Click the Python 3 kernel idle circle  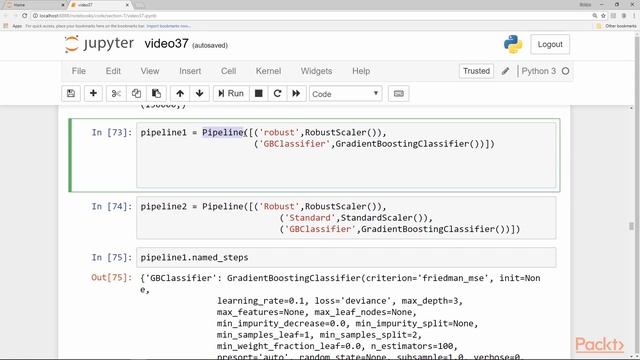pyautogui.click(x=565, y=71)
